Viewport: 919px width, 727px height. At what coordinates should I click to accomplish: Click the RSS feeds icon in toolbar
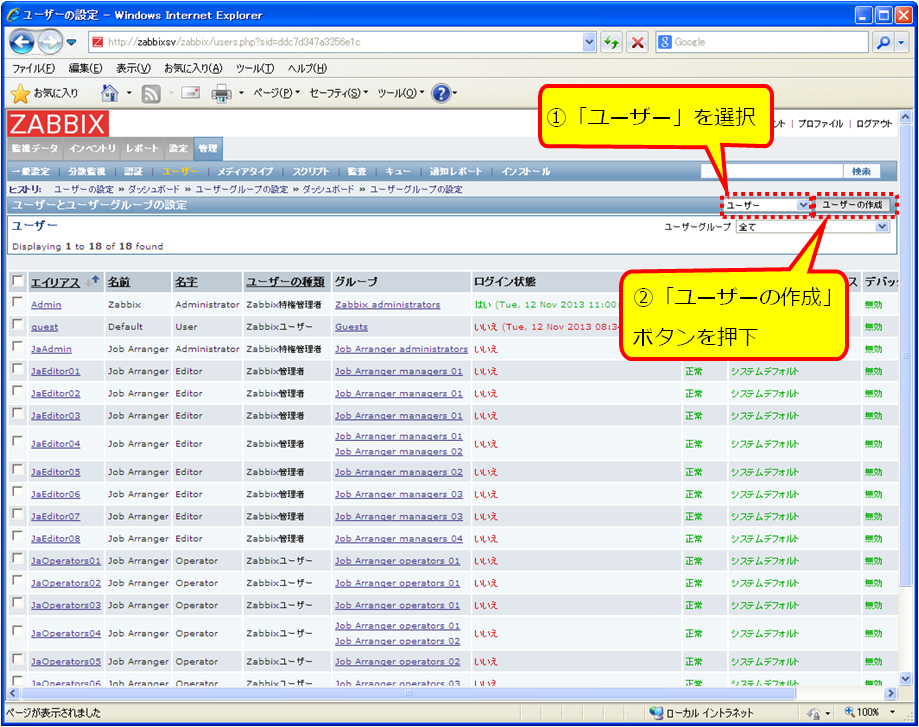151,93
